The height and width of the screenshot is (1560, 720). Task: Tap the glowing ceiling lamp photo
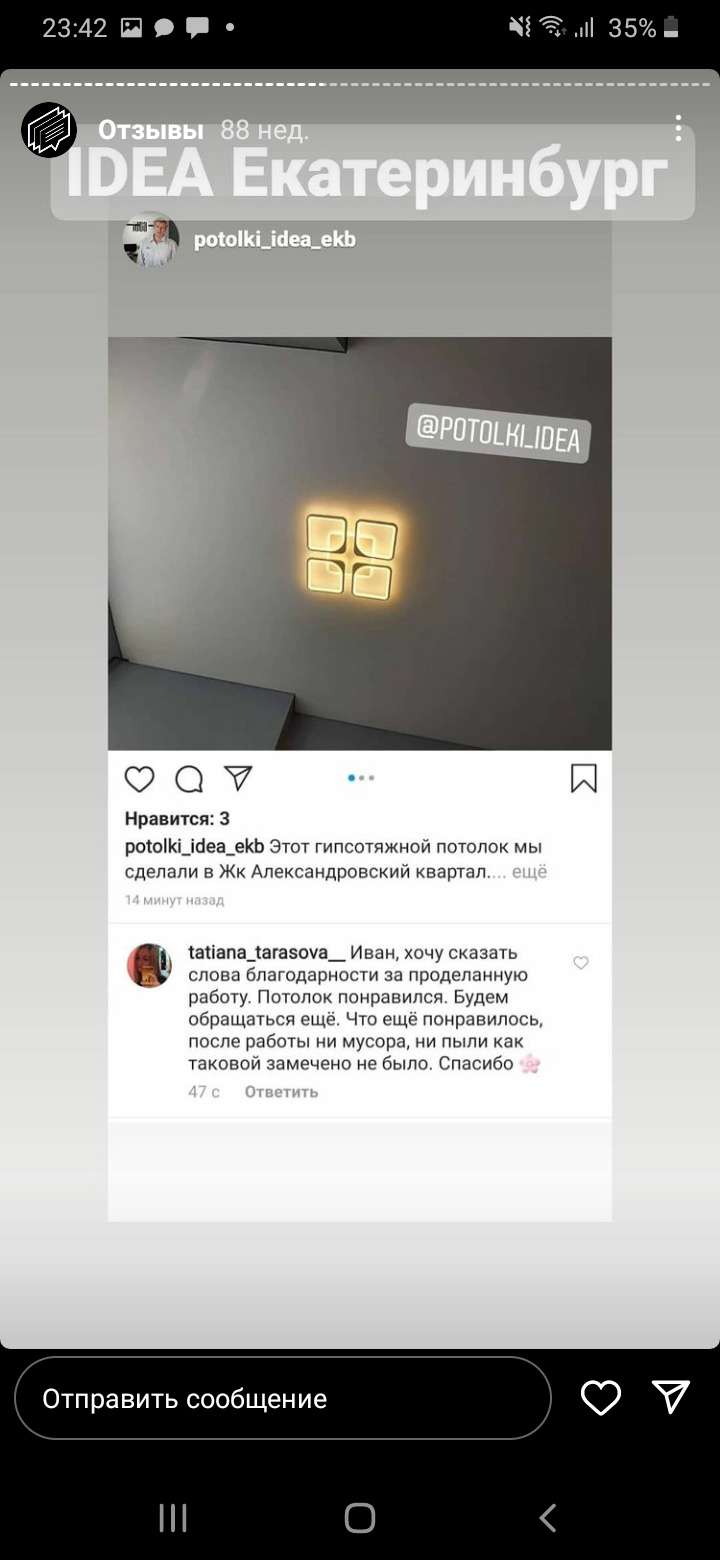tap(360, 543)
